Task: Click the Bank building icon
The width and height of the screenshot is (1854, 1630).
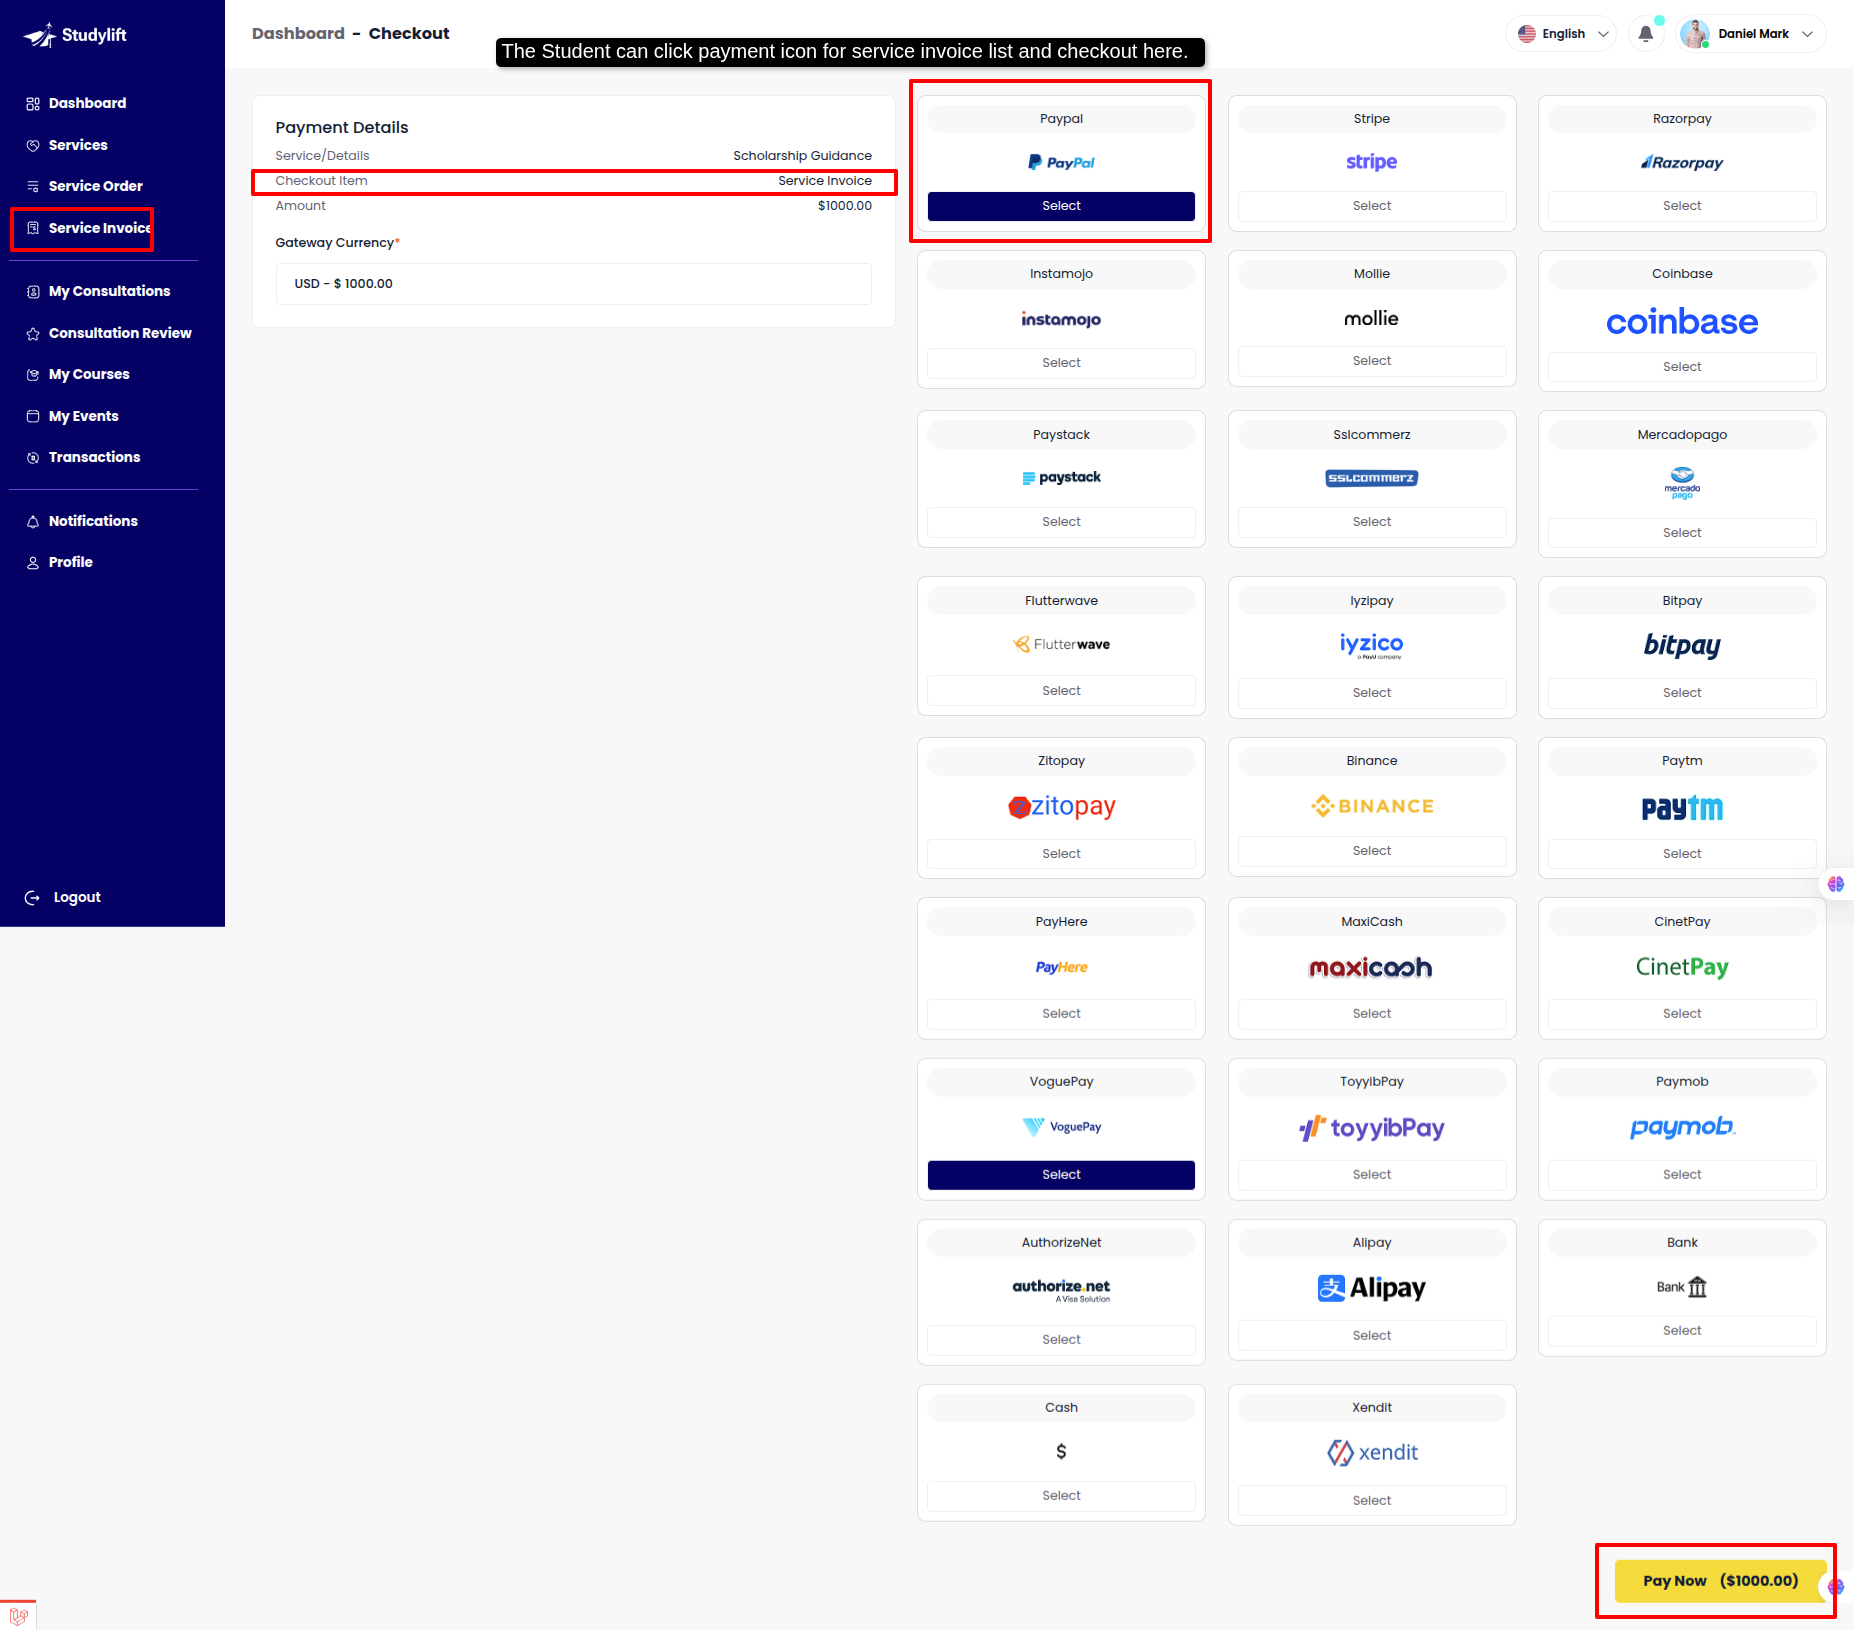Action: point(1697,1287)
